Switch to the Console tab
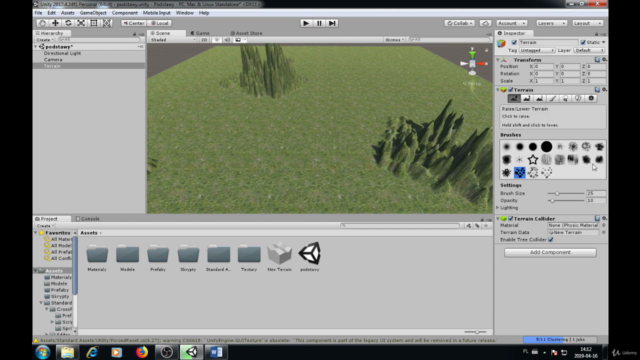 coord(88,219)
